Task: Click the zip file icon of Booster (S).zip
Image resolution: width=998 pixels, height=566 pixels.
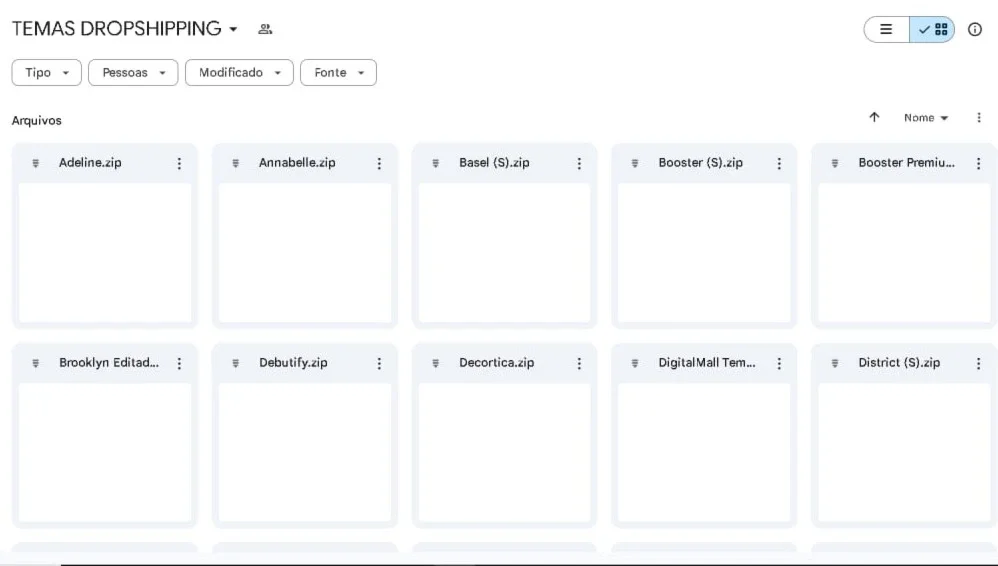Action: [635, 164]
